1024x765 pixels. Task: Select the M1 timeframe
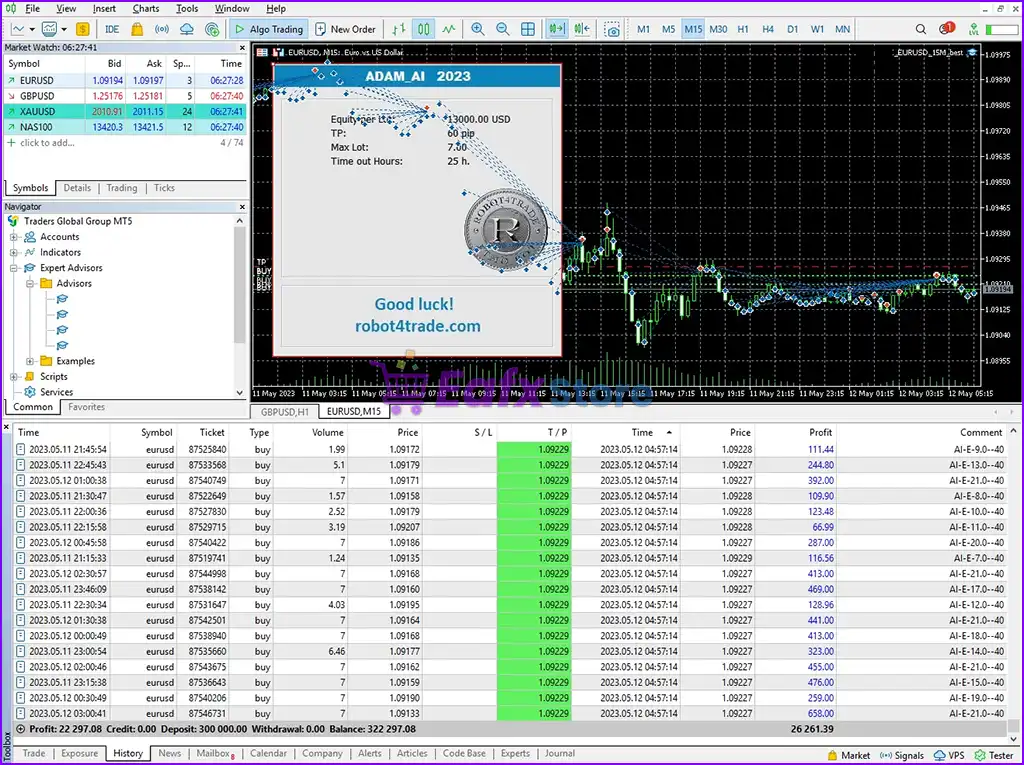[643, 29]
